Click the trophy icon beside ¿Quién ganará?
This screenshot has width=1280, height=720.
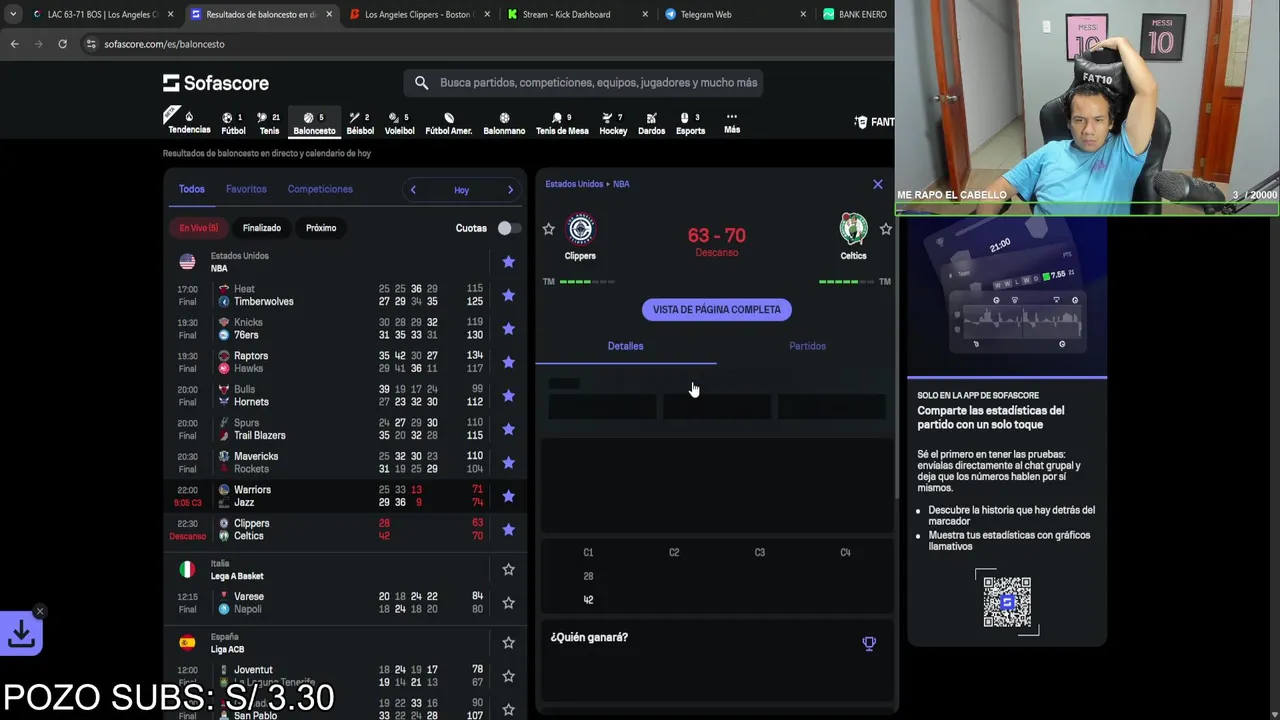(x=869, y=643)
